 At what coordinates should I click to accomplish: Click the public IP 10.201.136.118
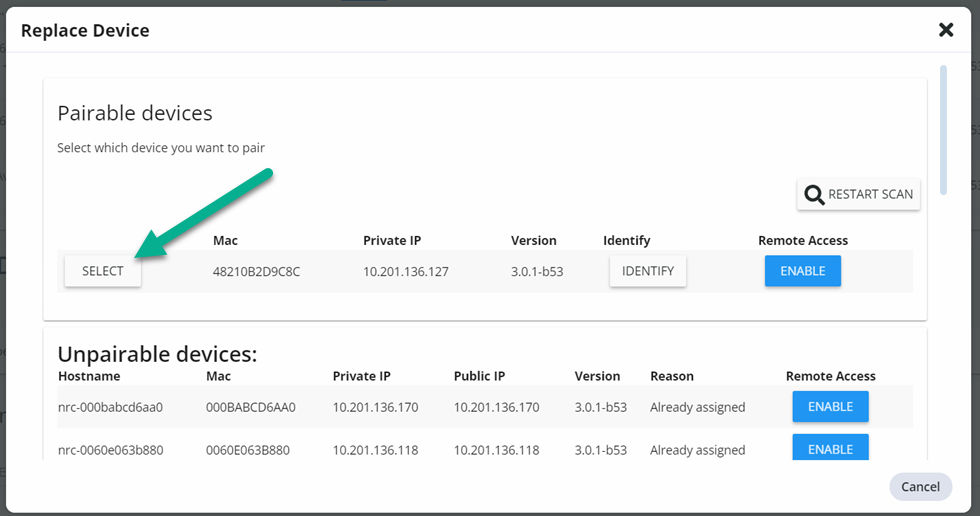(496, 450)
